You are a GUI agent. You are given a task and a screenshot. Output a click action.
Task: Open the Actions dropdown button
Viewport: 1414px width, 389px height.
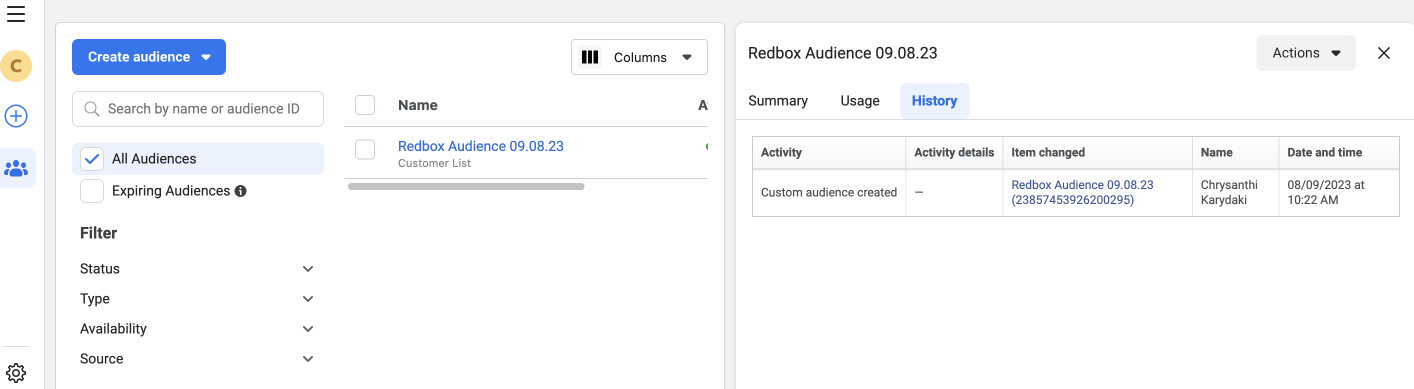pos(1306,53)
